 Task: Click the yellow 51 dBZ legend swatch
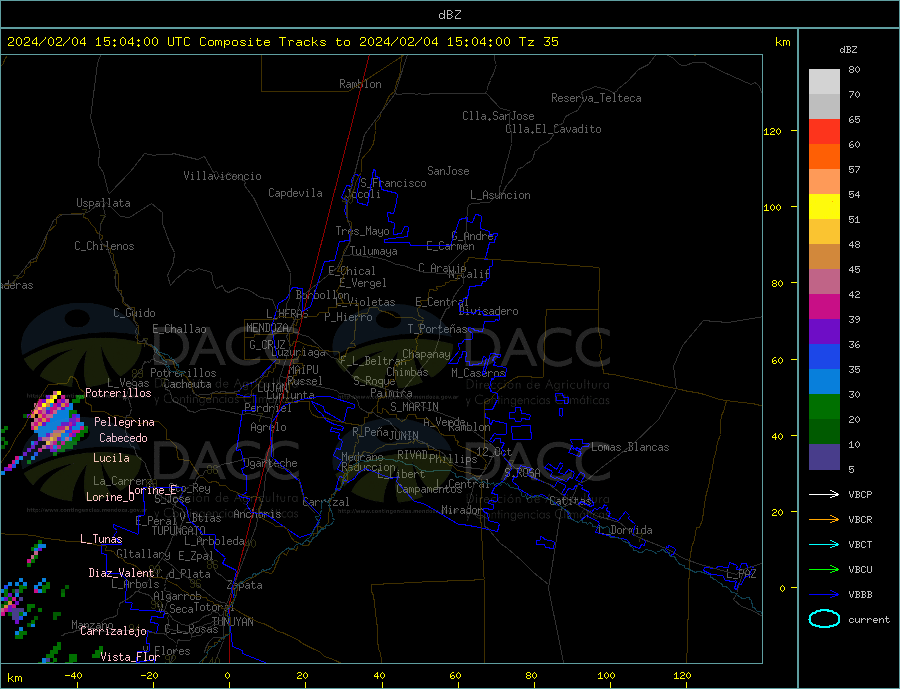click(x=824, y=207)
